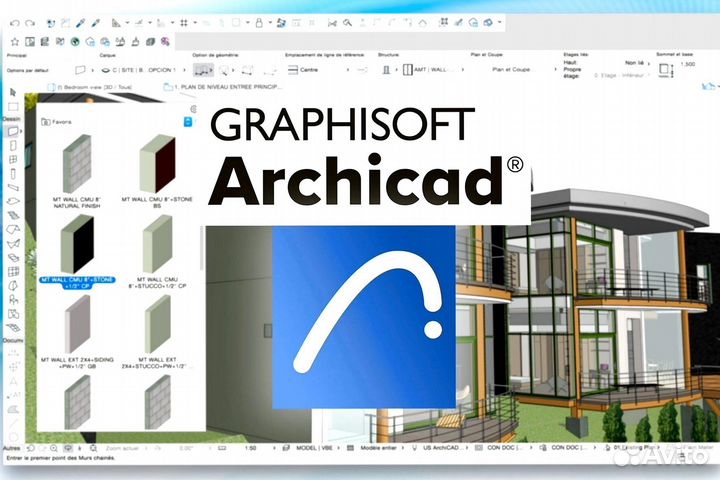Toggle the lock icon in top toolbar

click(x=259, y=23)
